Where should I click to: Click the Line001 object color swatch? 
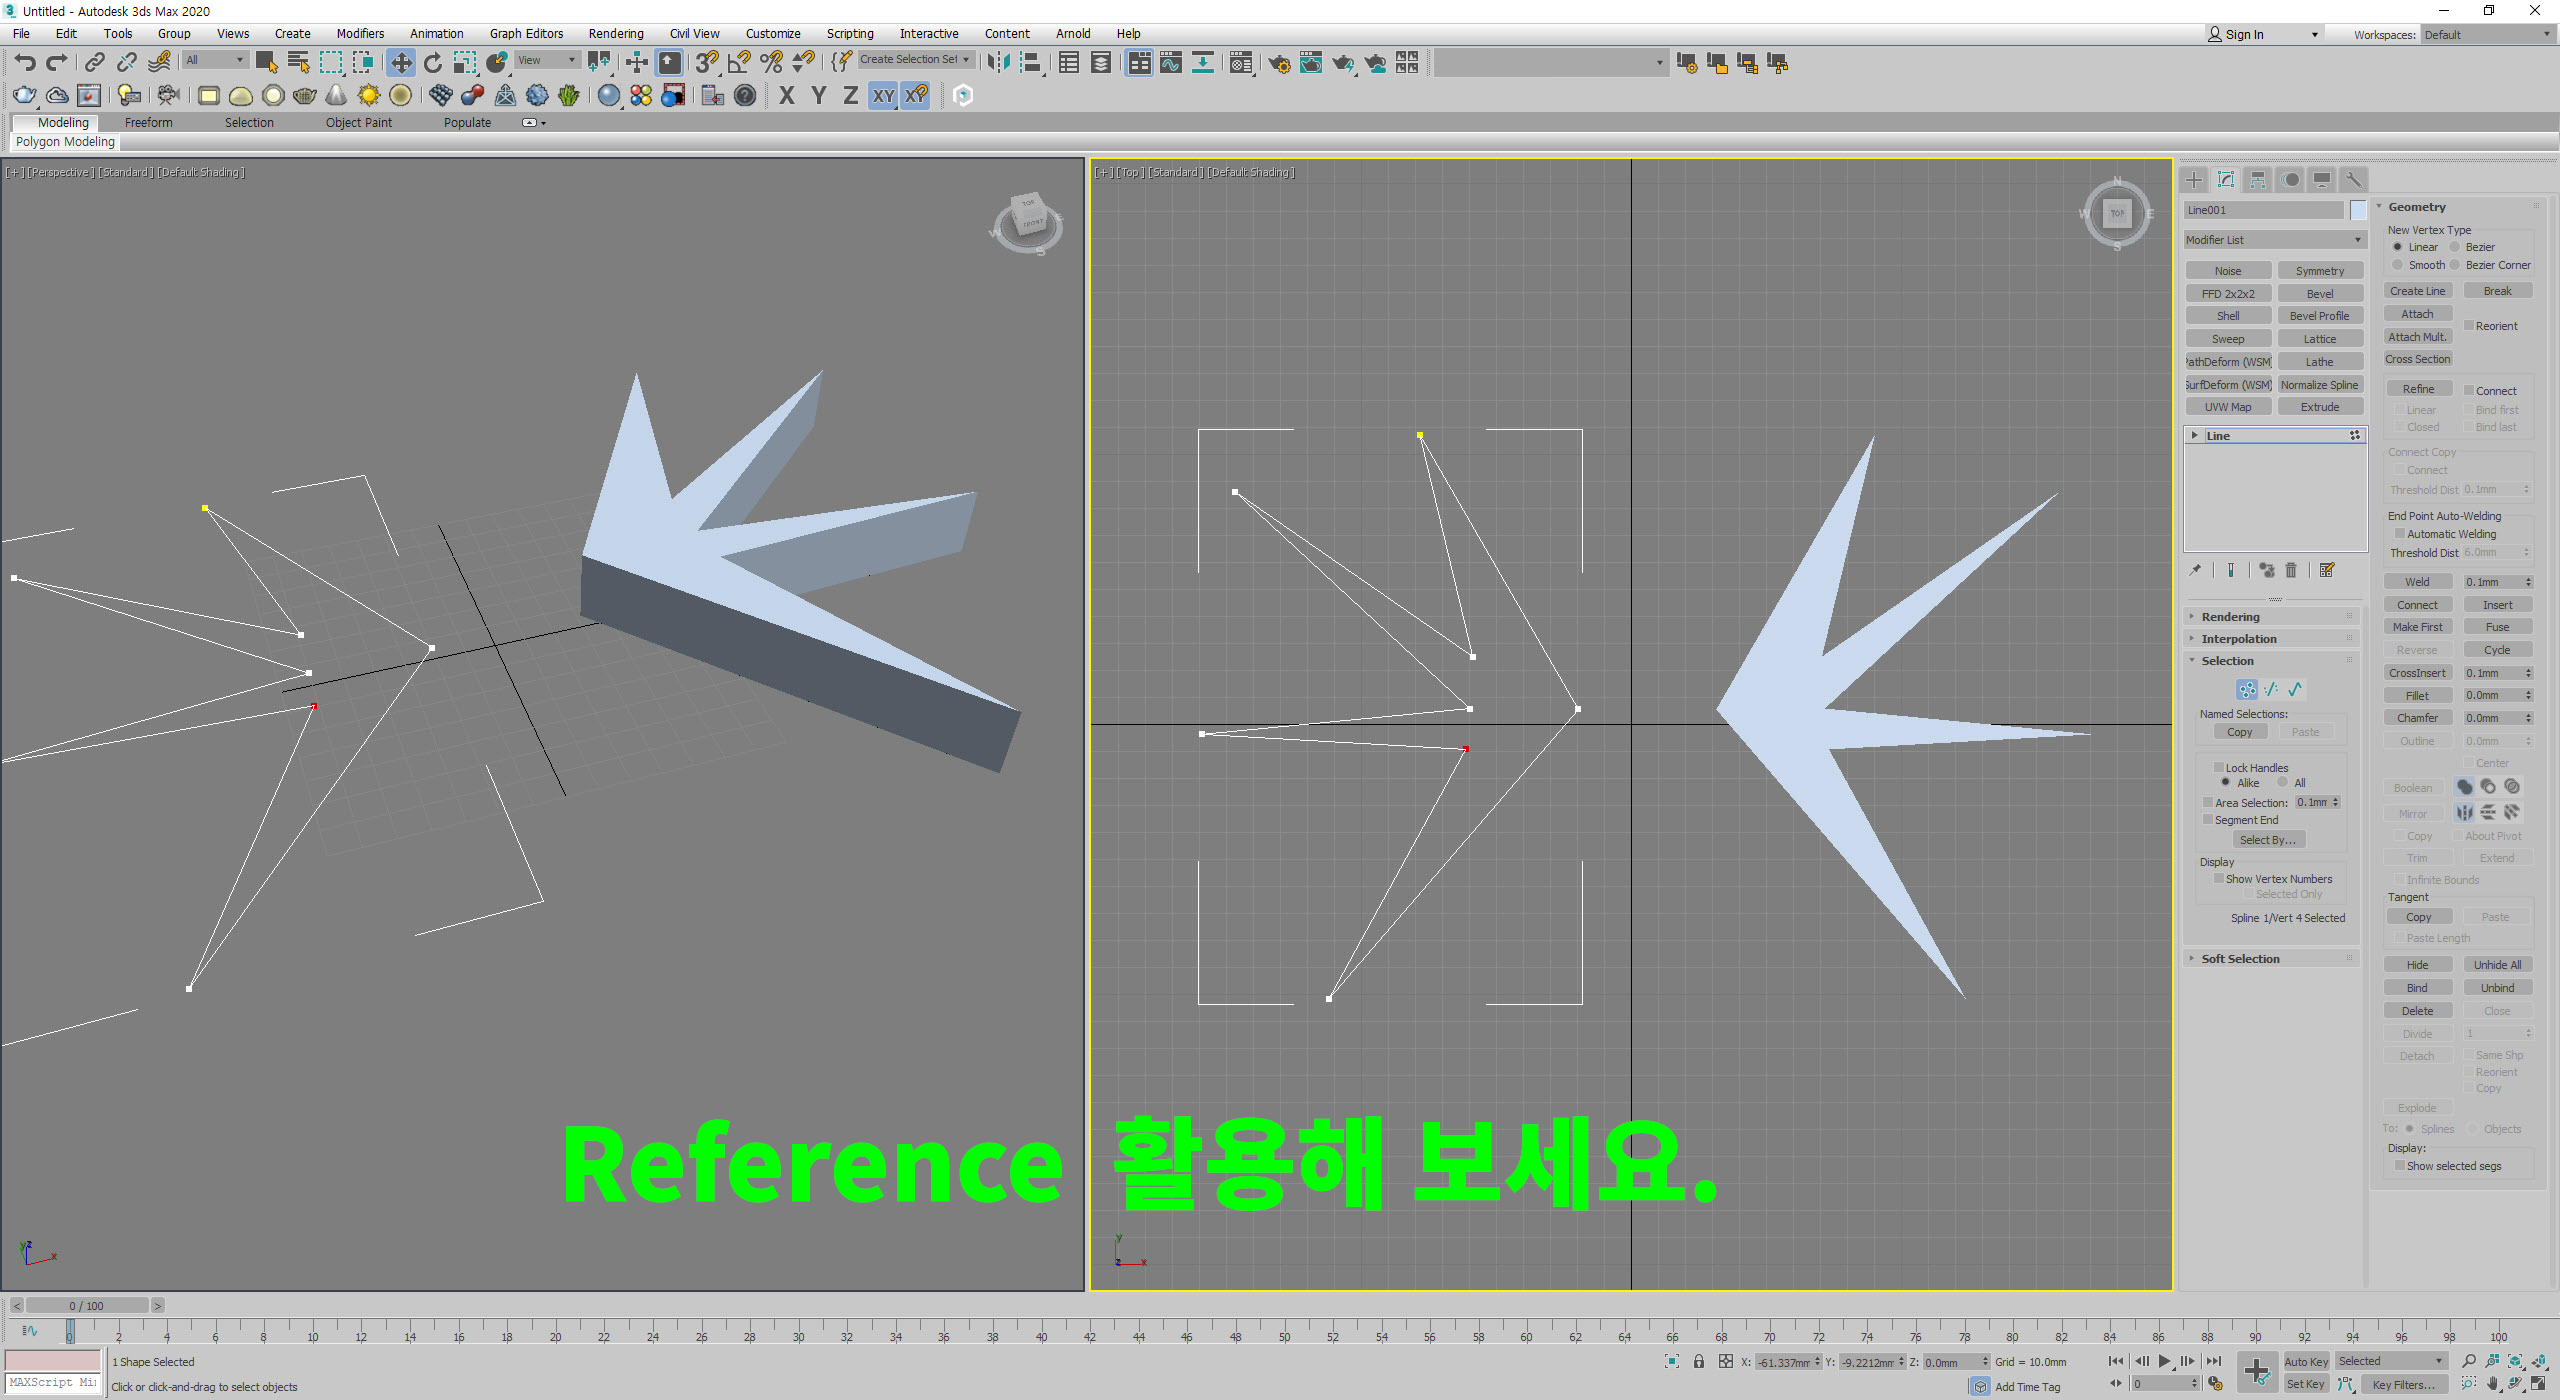tap(2358, 210)
